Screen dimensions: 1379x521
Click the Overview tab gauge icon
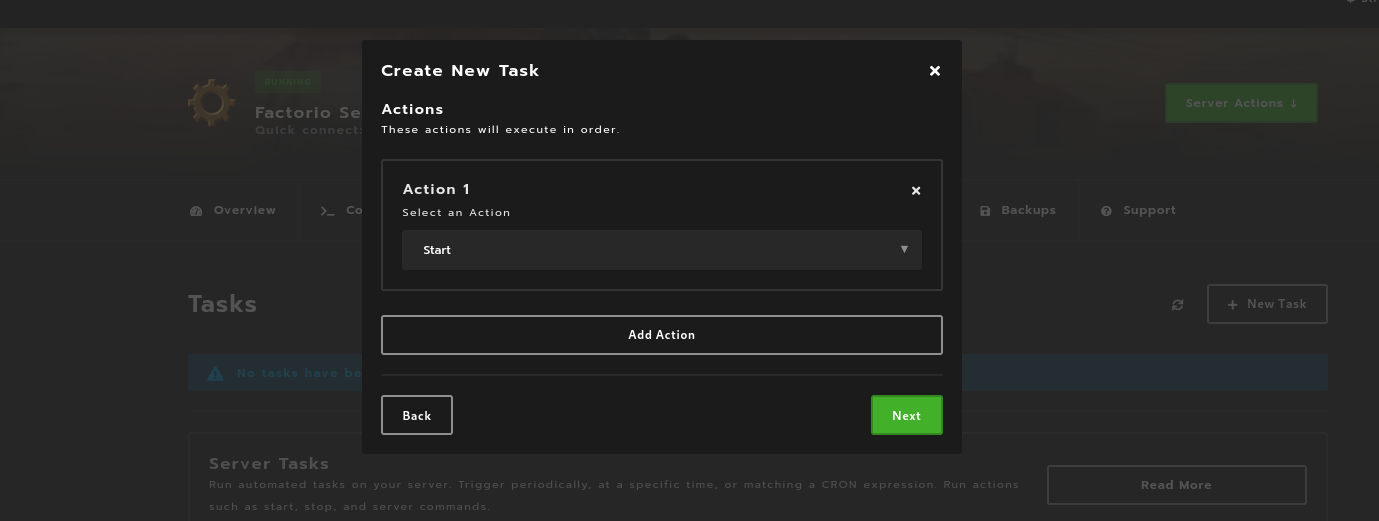click(196, 211)
